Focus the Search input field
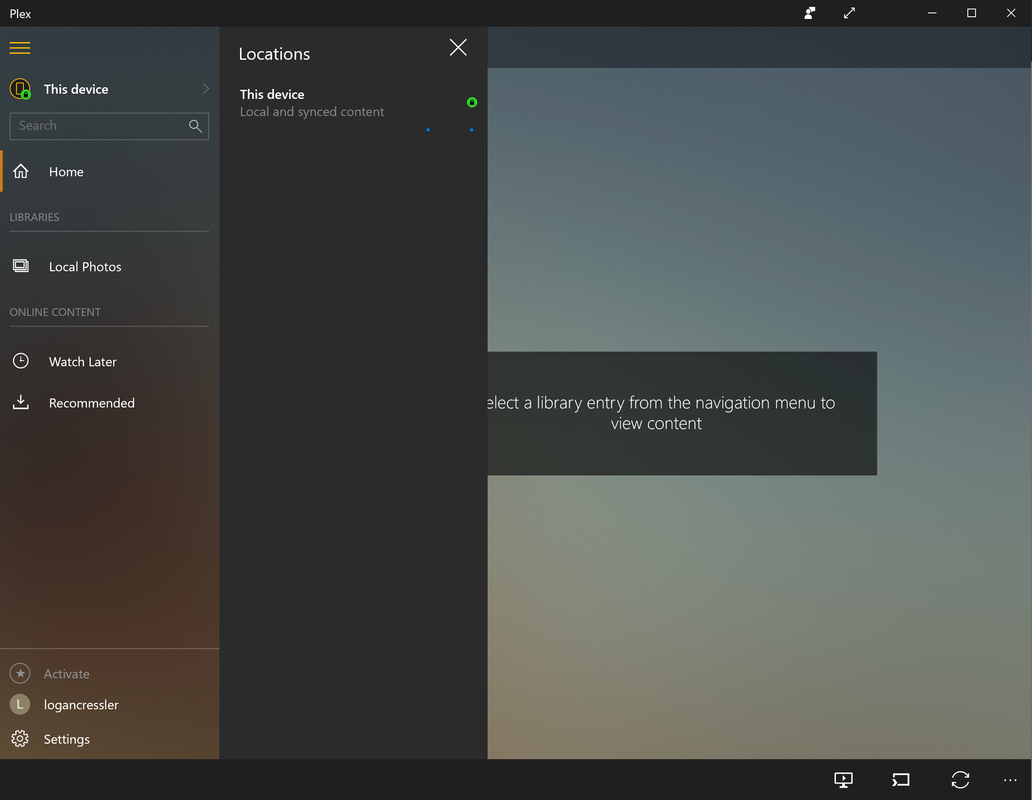This screenshot has height=800, width=1032. (x=109, y=126)
